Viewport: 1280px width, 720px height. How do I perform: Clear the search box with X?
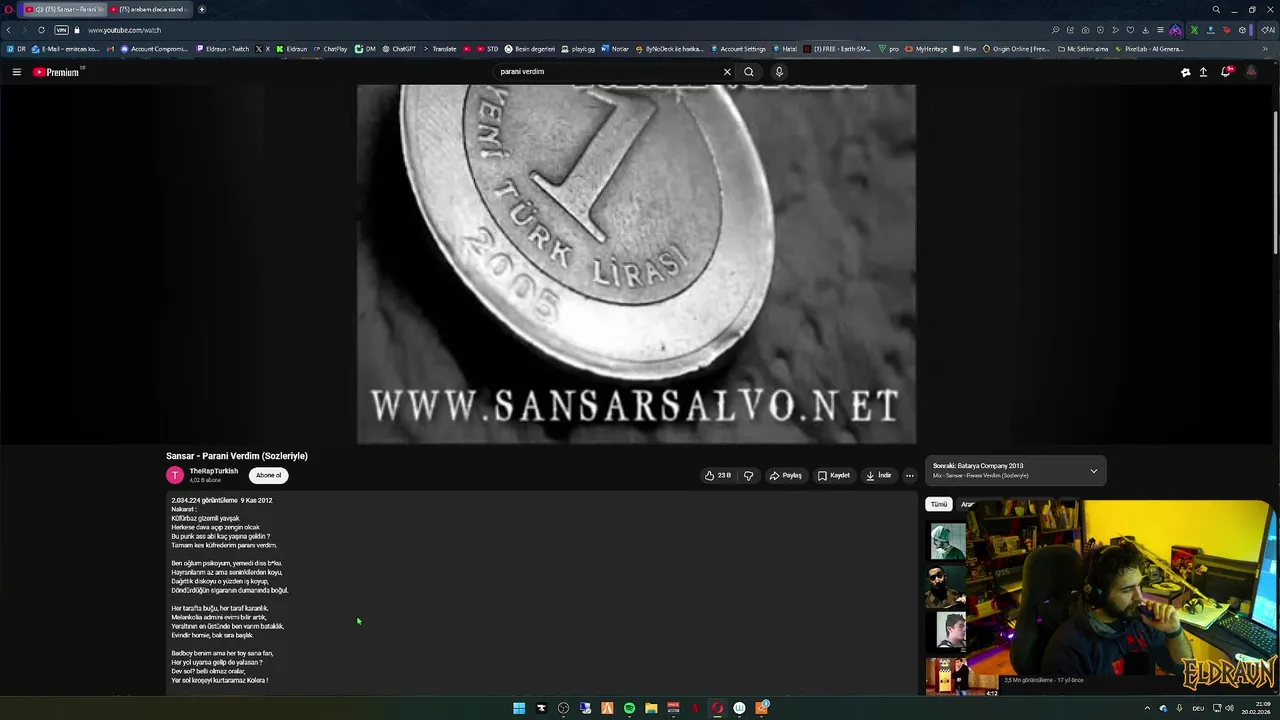tap(727, 72)
